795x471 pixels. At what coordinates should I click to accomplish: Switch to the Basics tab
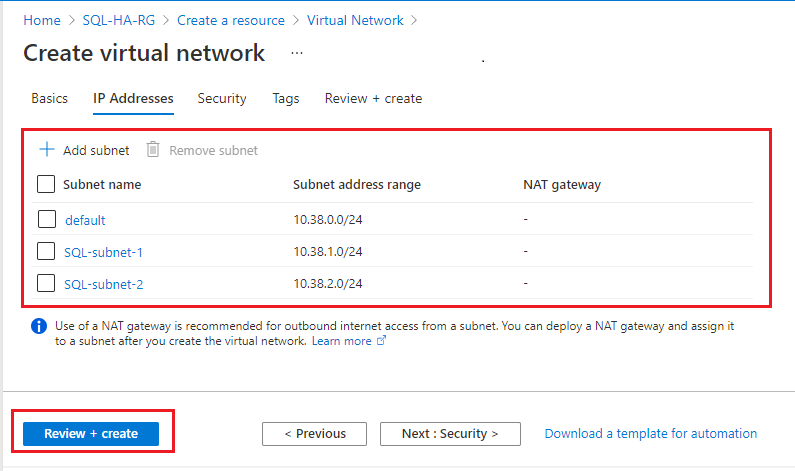point(49,99)
